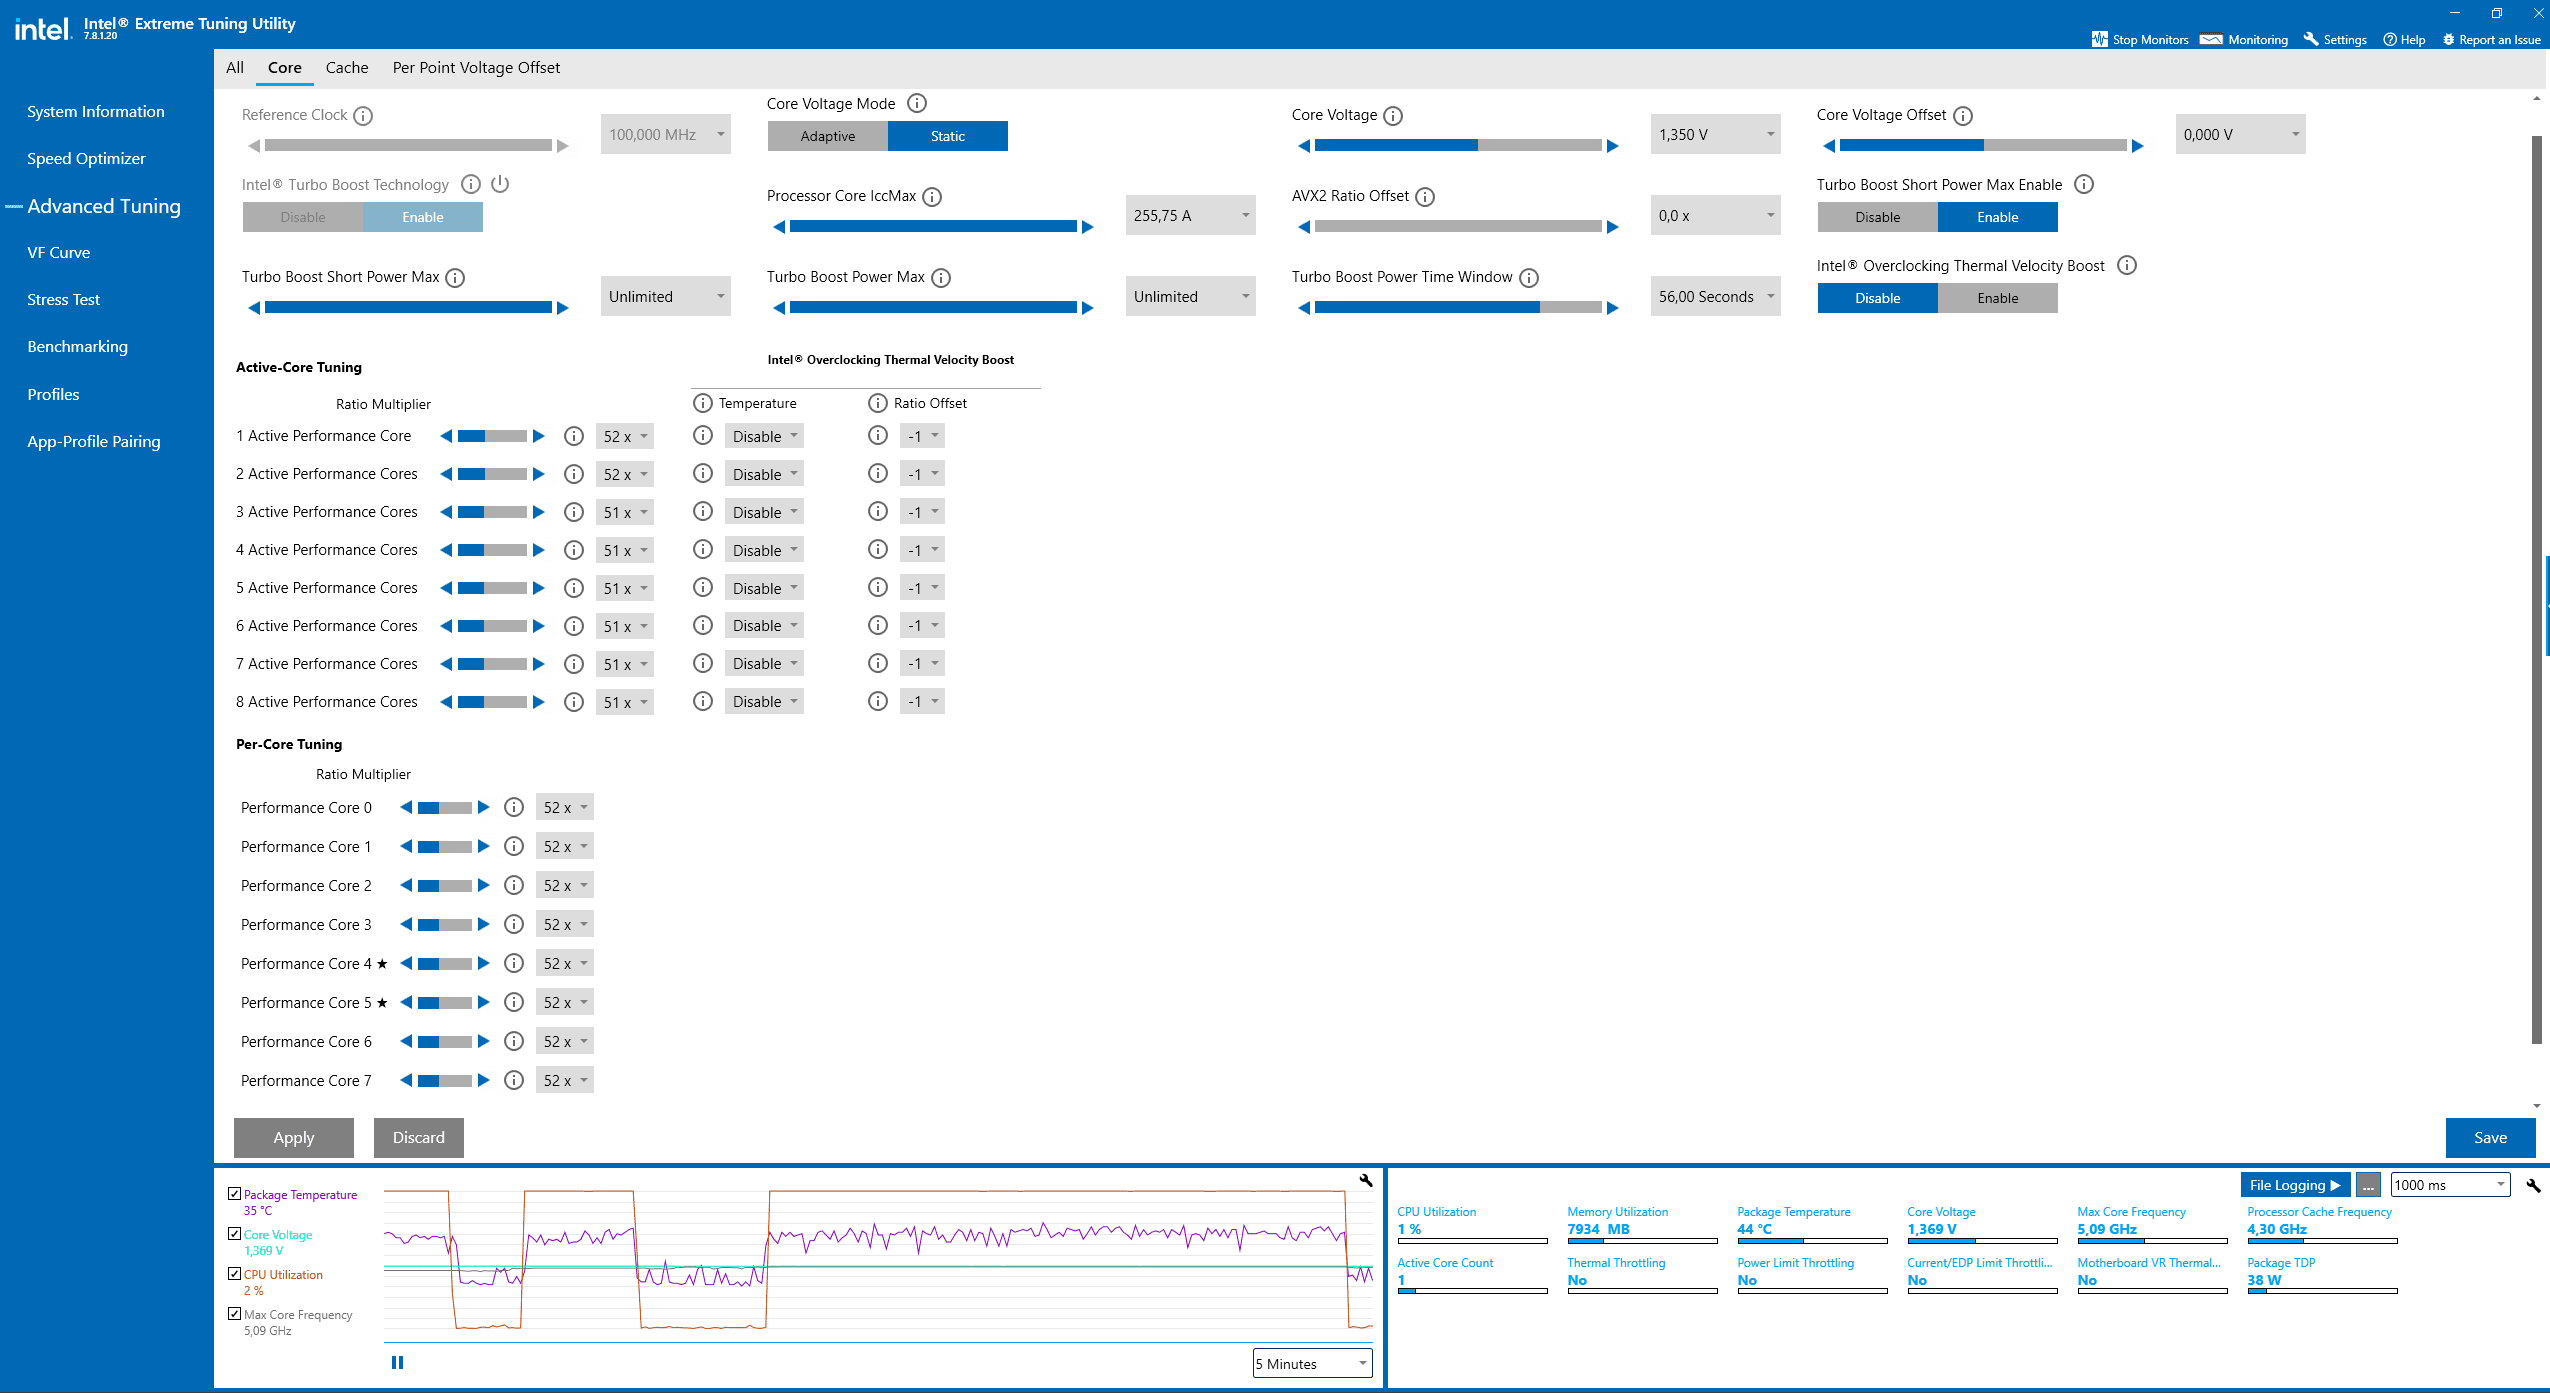Open monitor panel wrench settings icon
Viewport: 2550px width, 1393px height.
[x=2533, y=1185]
